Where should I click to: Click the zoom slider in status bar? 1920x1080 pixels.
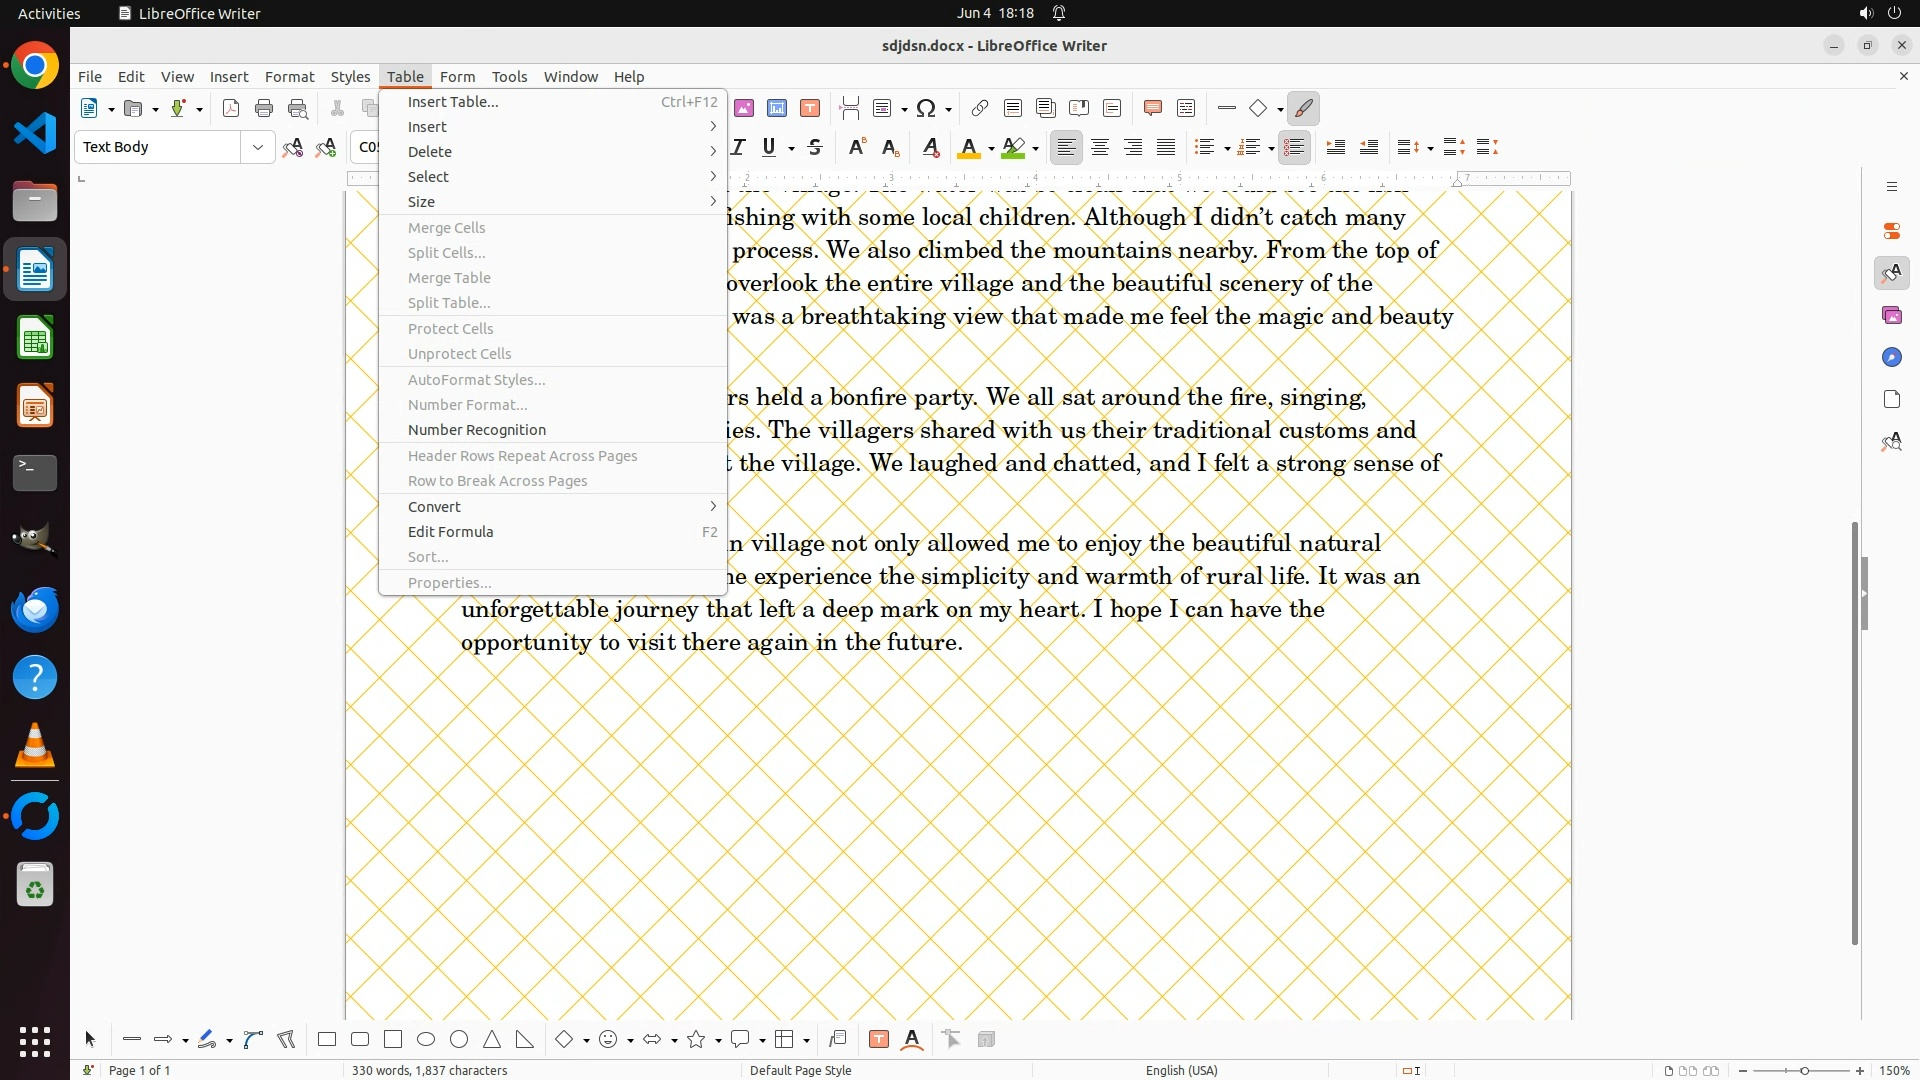tap(1804, 1070)
